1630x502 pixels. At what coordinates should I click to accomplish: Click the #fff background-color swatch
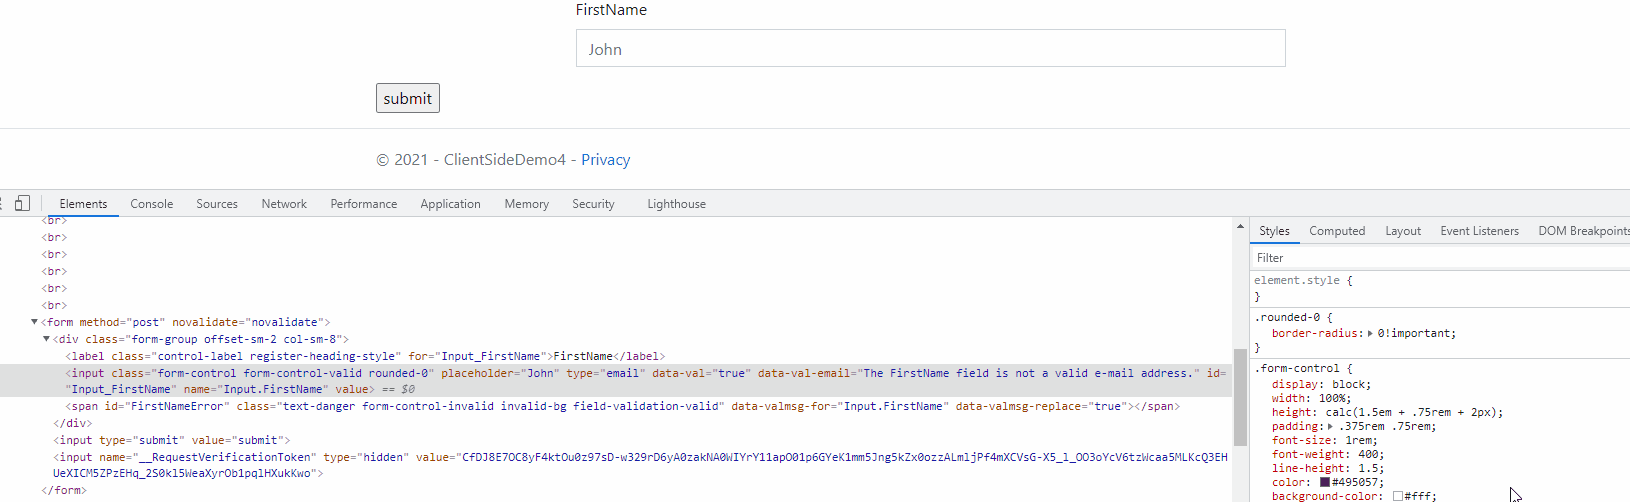1398,496
